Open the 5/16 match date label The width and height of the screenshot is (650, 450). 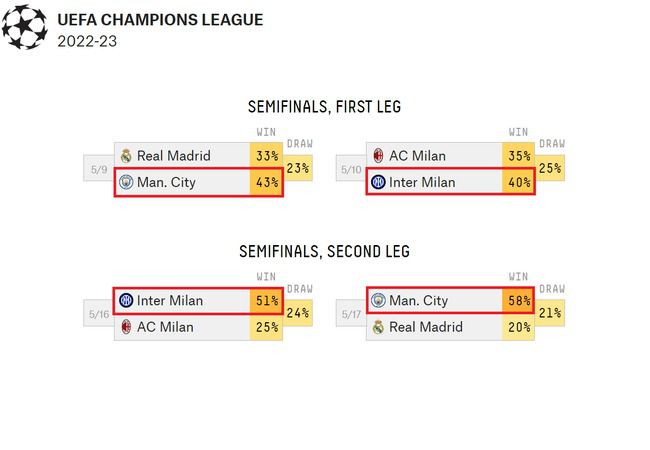coord(99,315)
